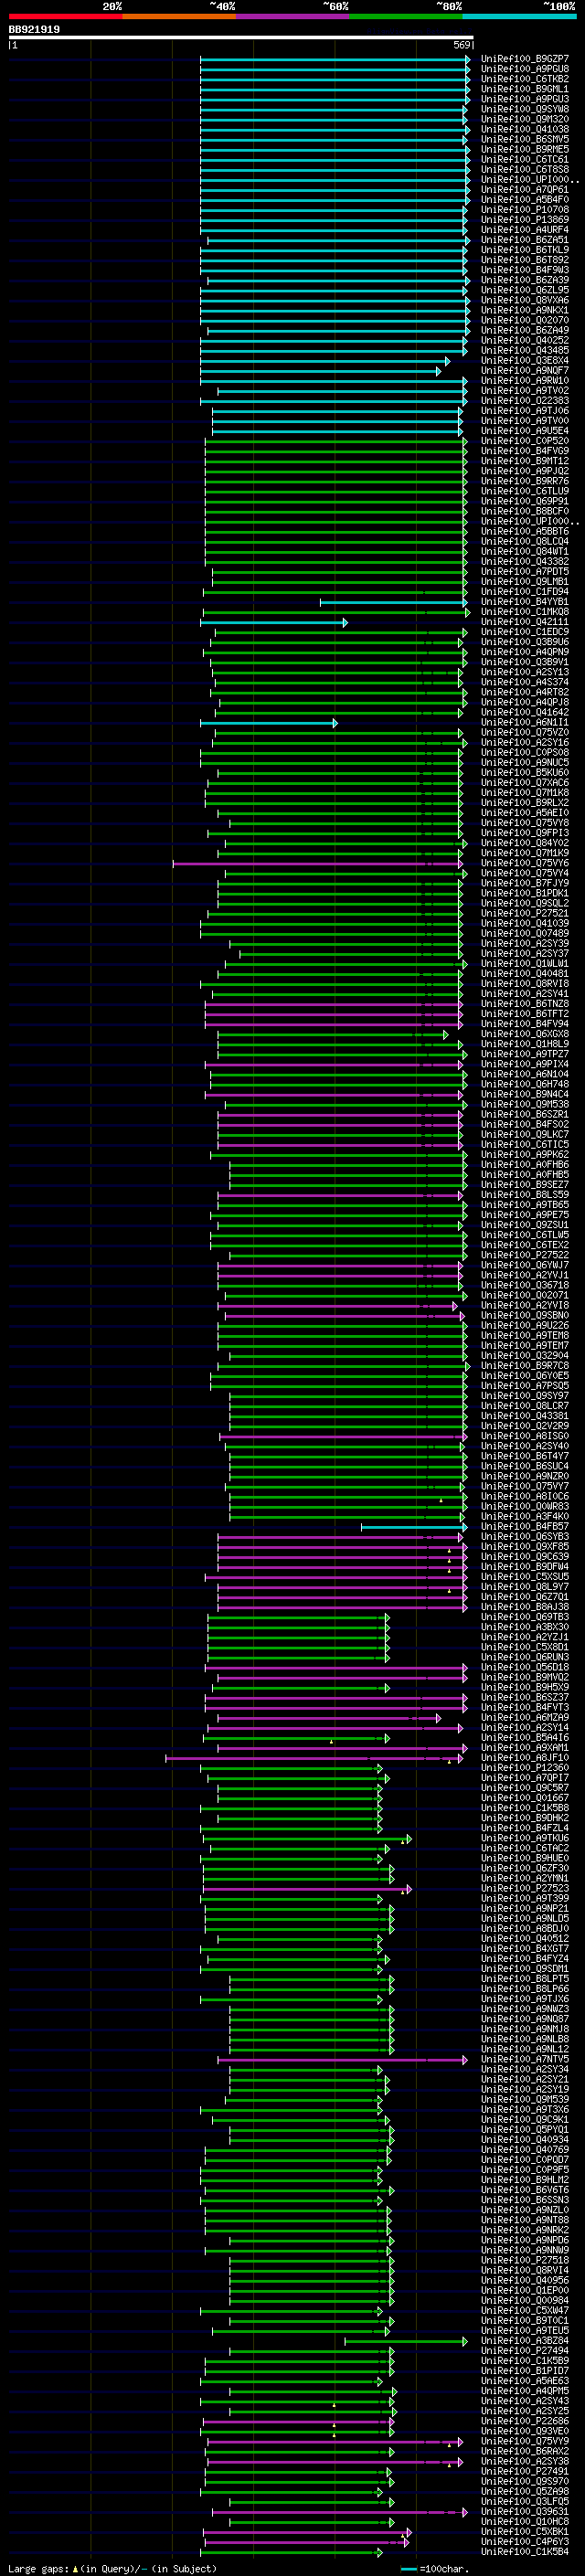Image resolution: width=585 pixels, height=2576 pixels.
Task: Click the =100char. scale legend
Action: tap(436, 2569)
